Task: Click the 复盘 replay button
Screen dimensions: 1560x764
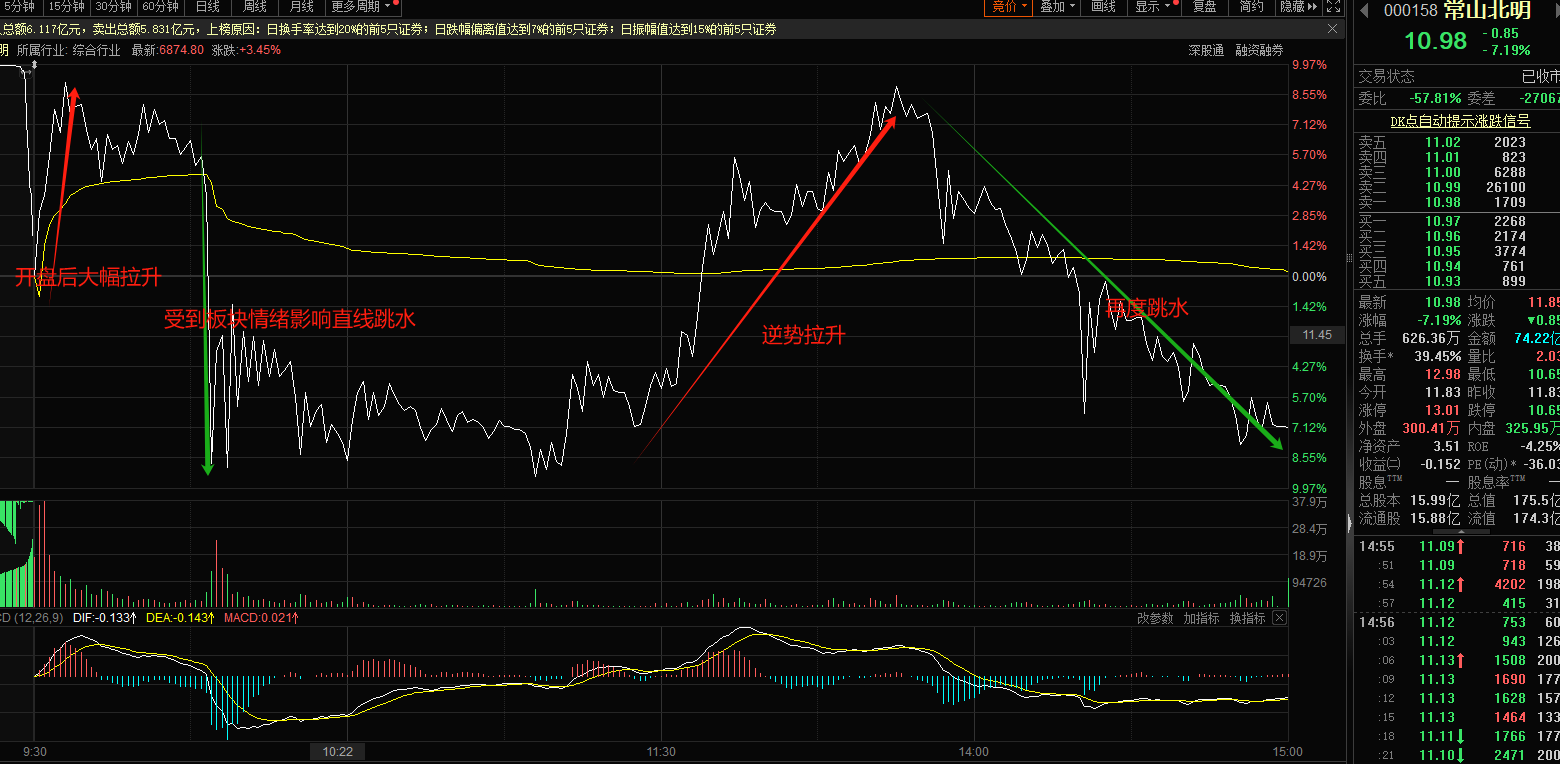Action: tap(1204, 6)
